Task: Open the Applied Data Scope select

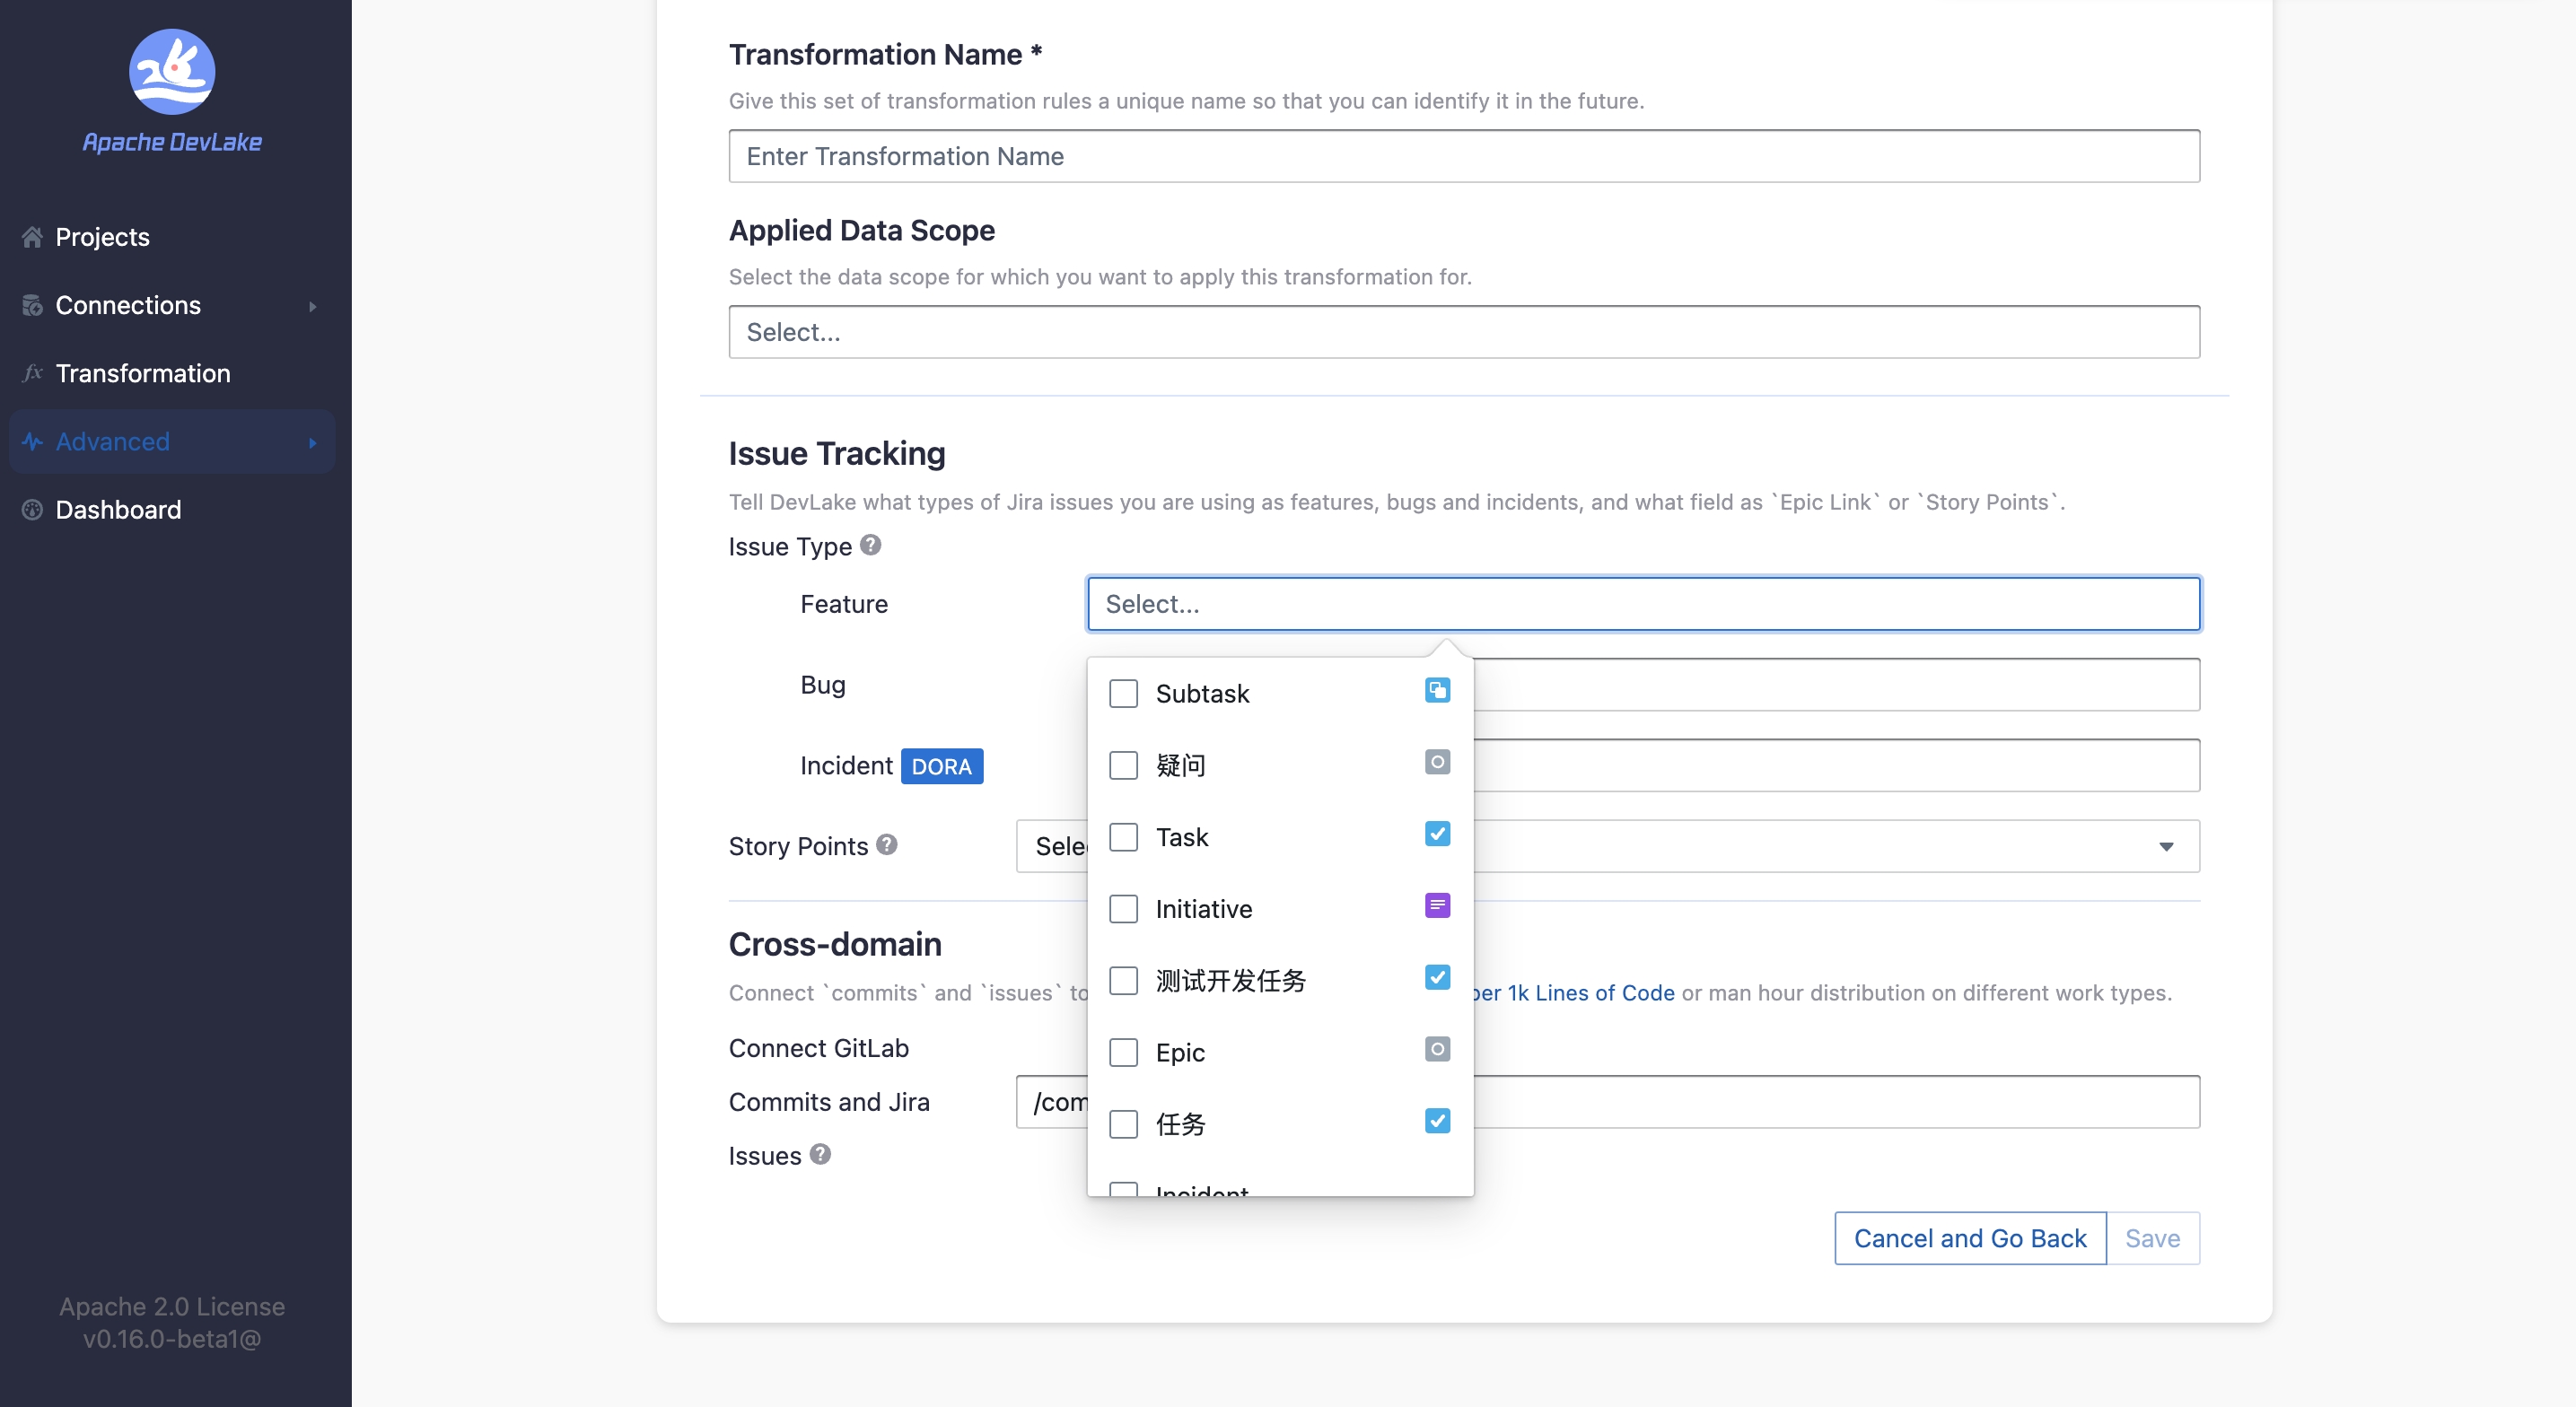Action: 1464,332
